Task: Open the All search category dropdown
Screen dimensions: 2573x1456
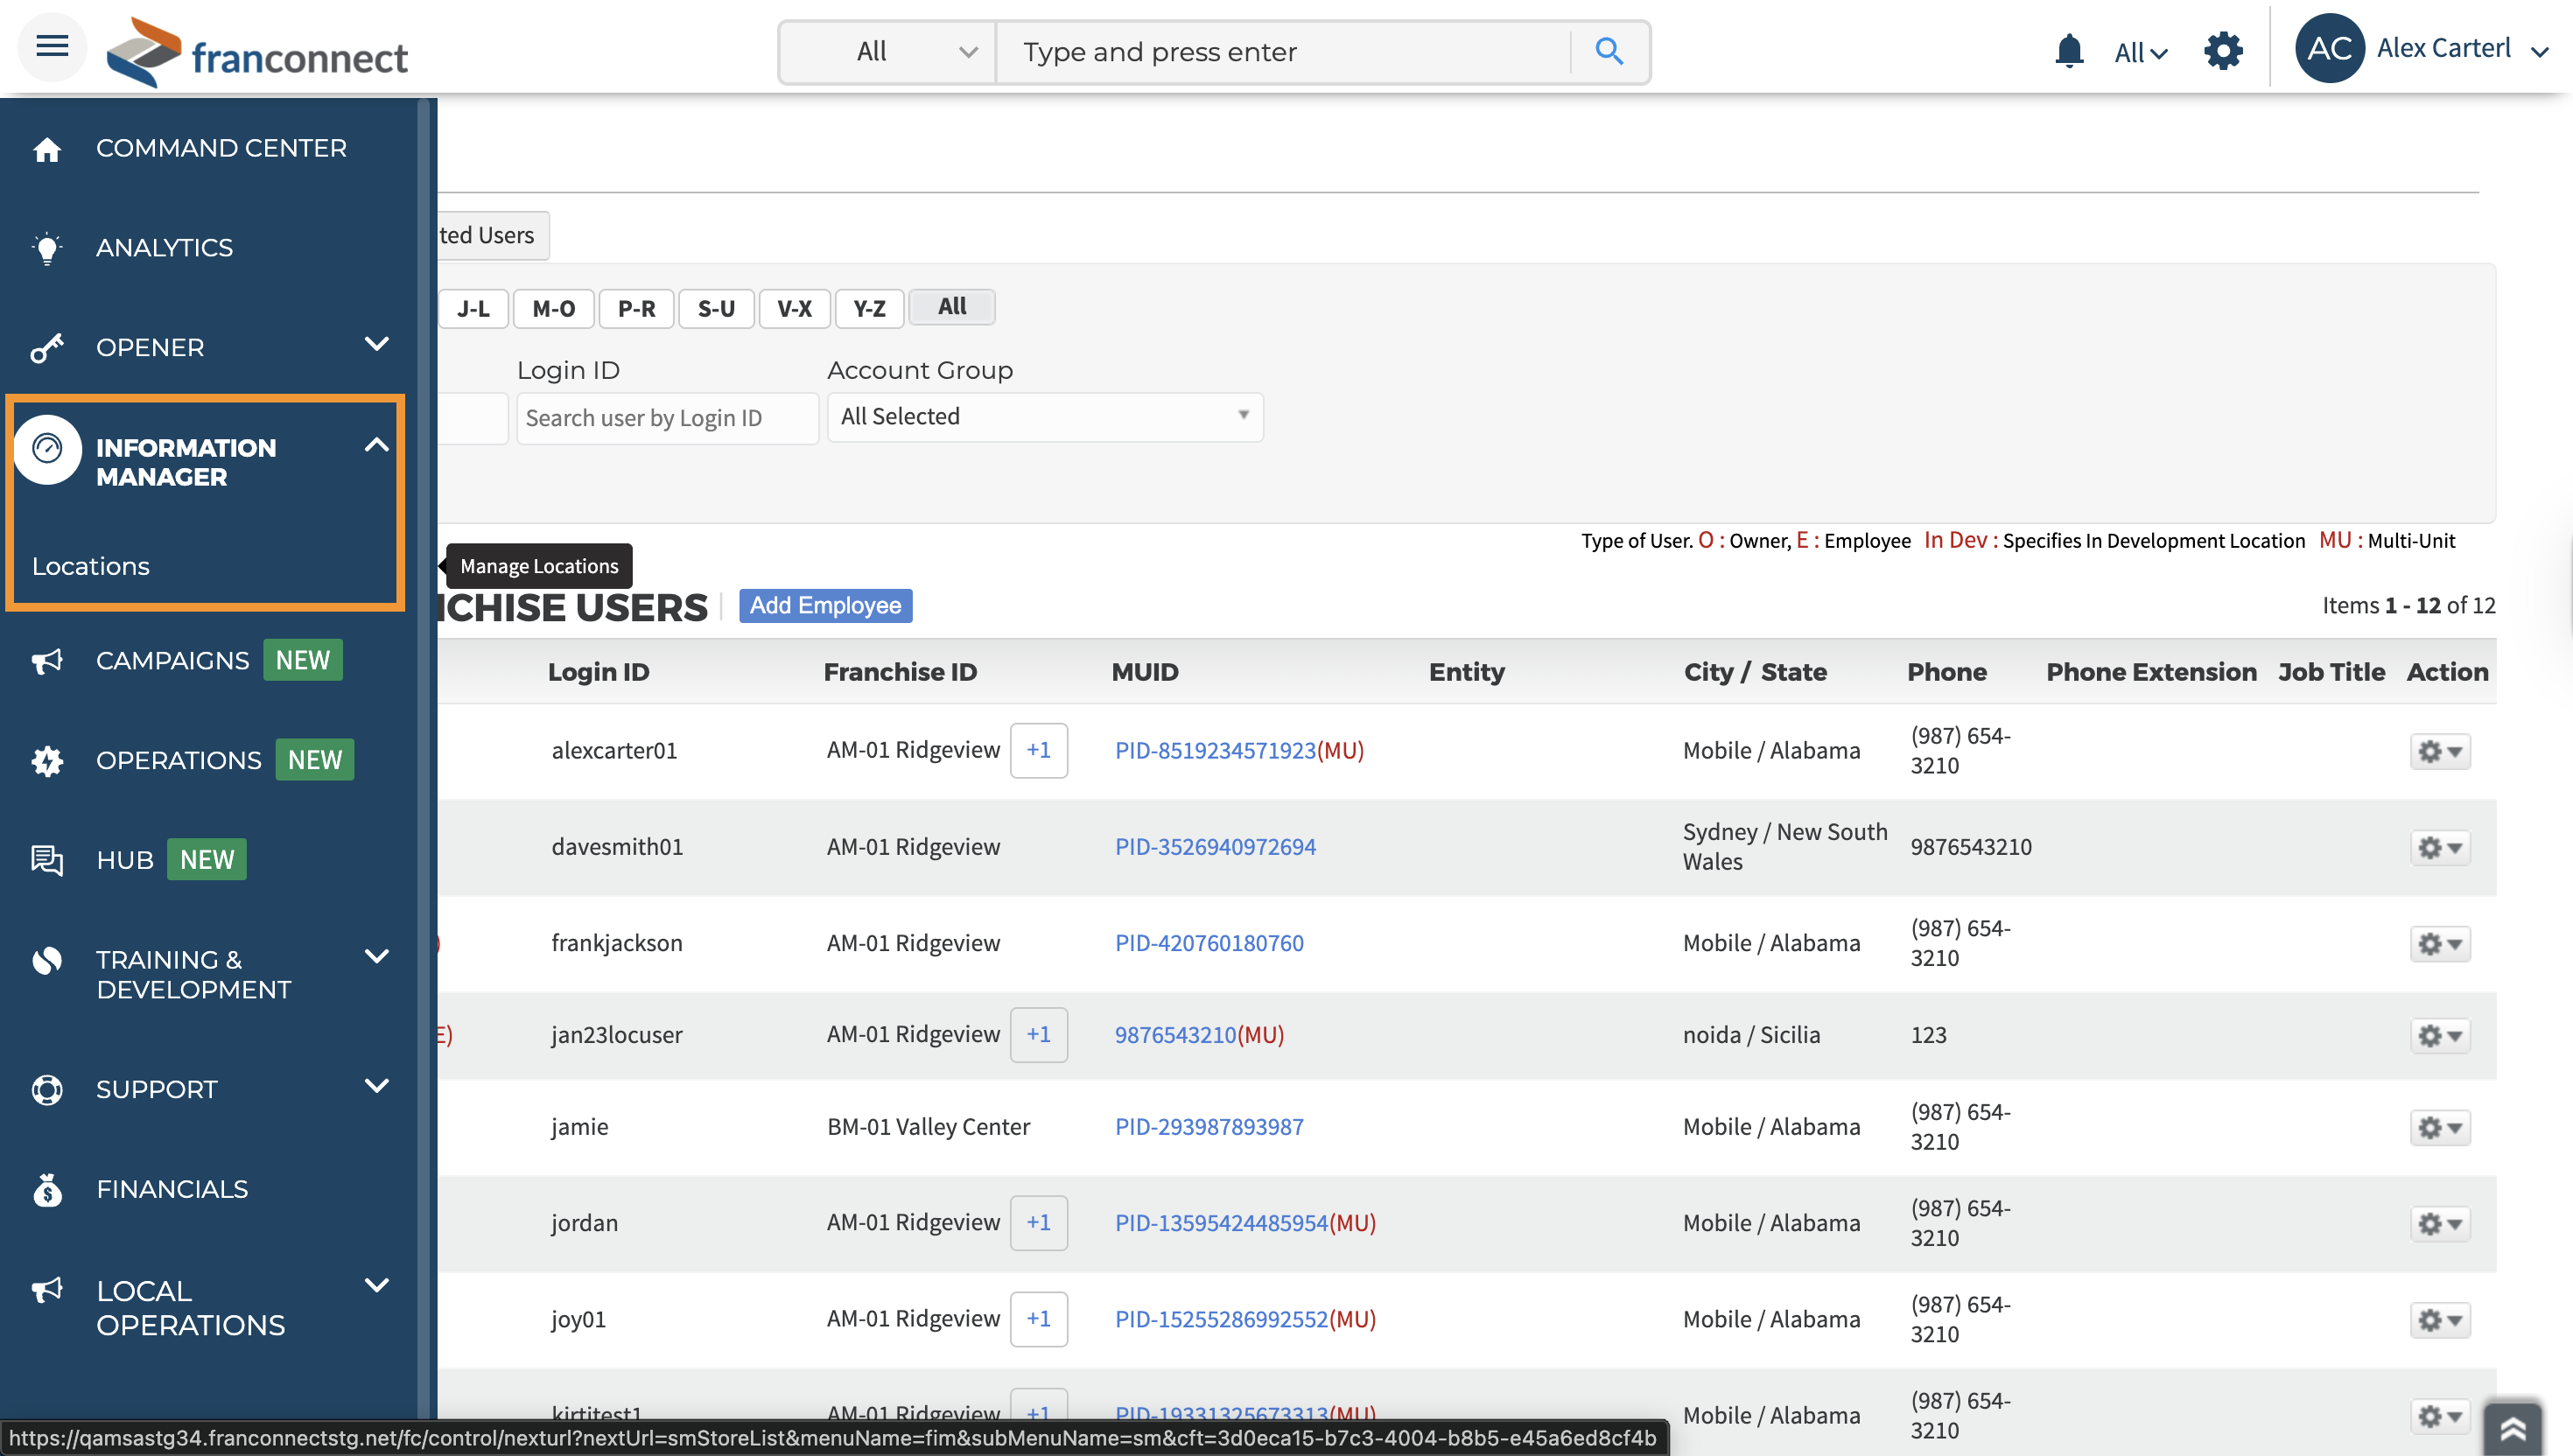Action: (x=888, y=52)
